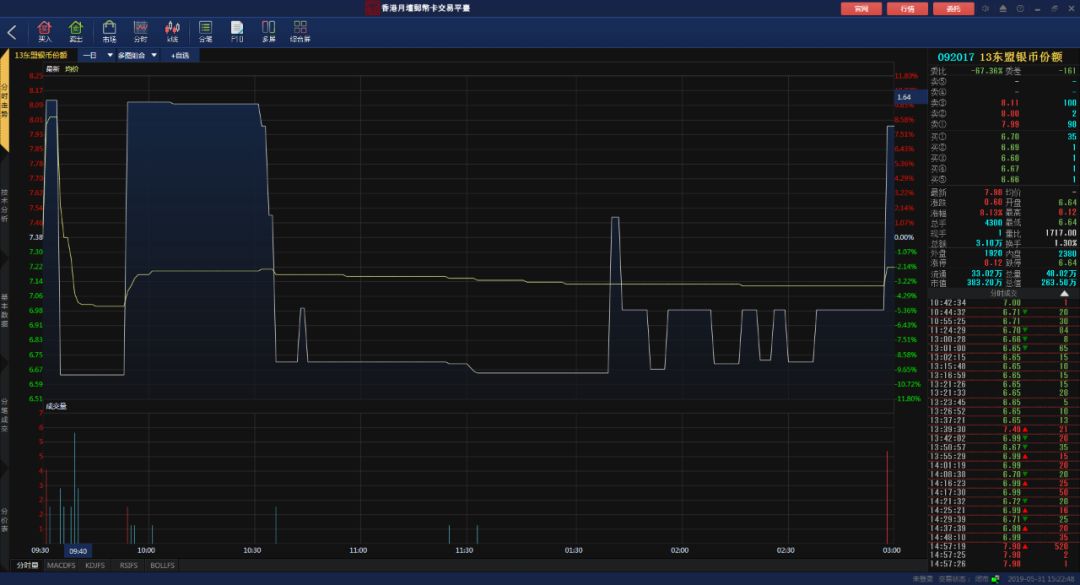This screenshot has height=585, width=1080.
Task: Open the 卖出 sell icon
Action: (x=76, y=31)
